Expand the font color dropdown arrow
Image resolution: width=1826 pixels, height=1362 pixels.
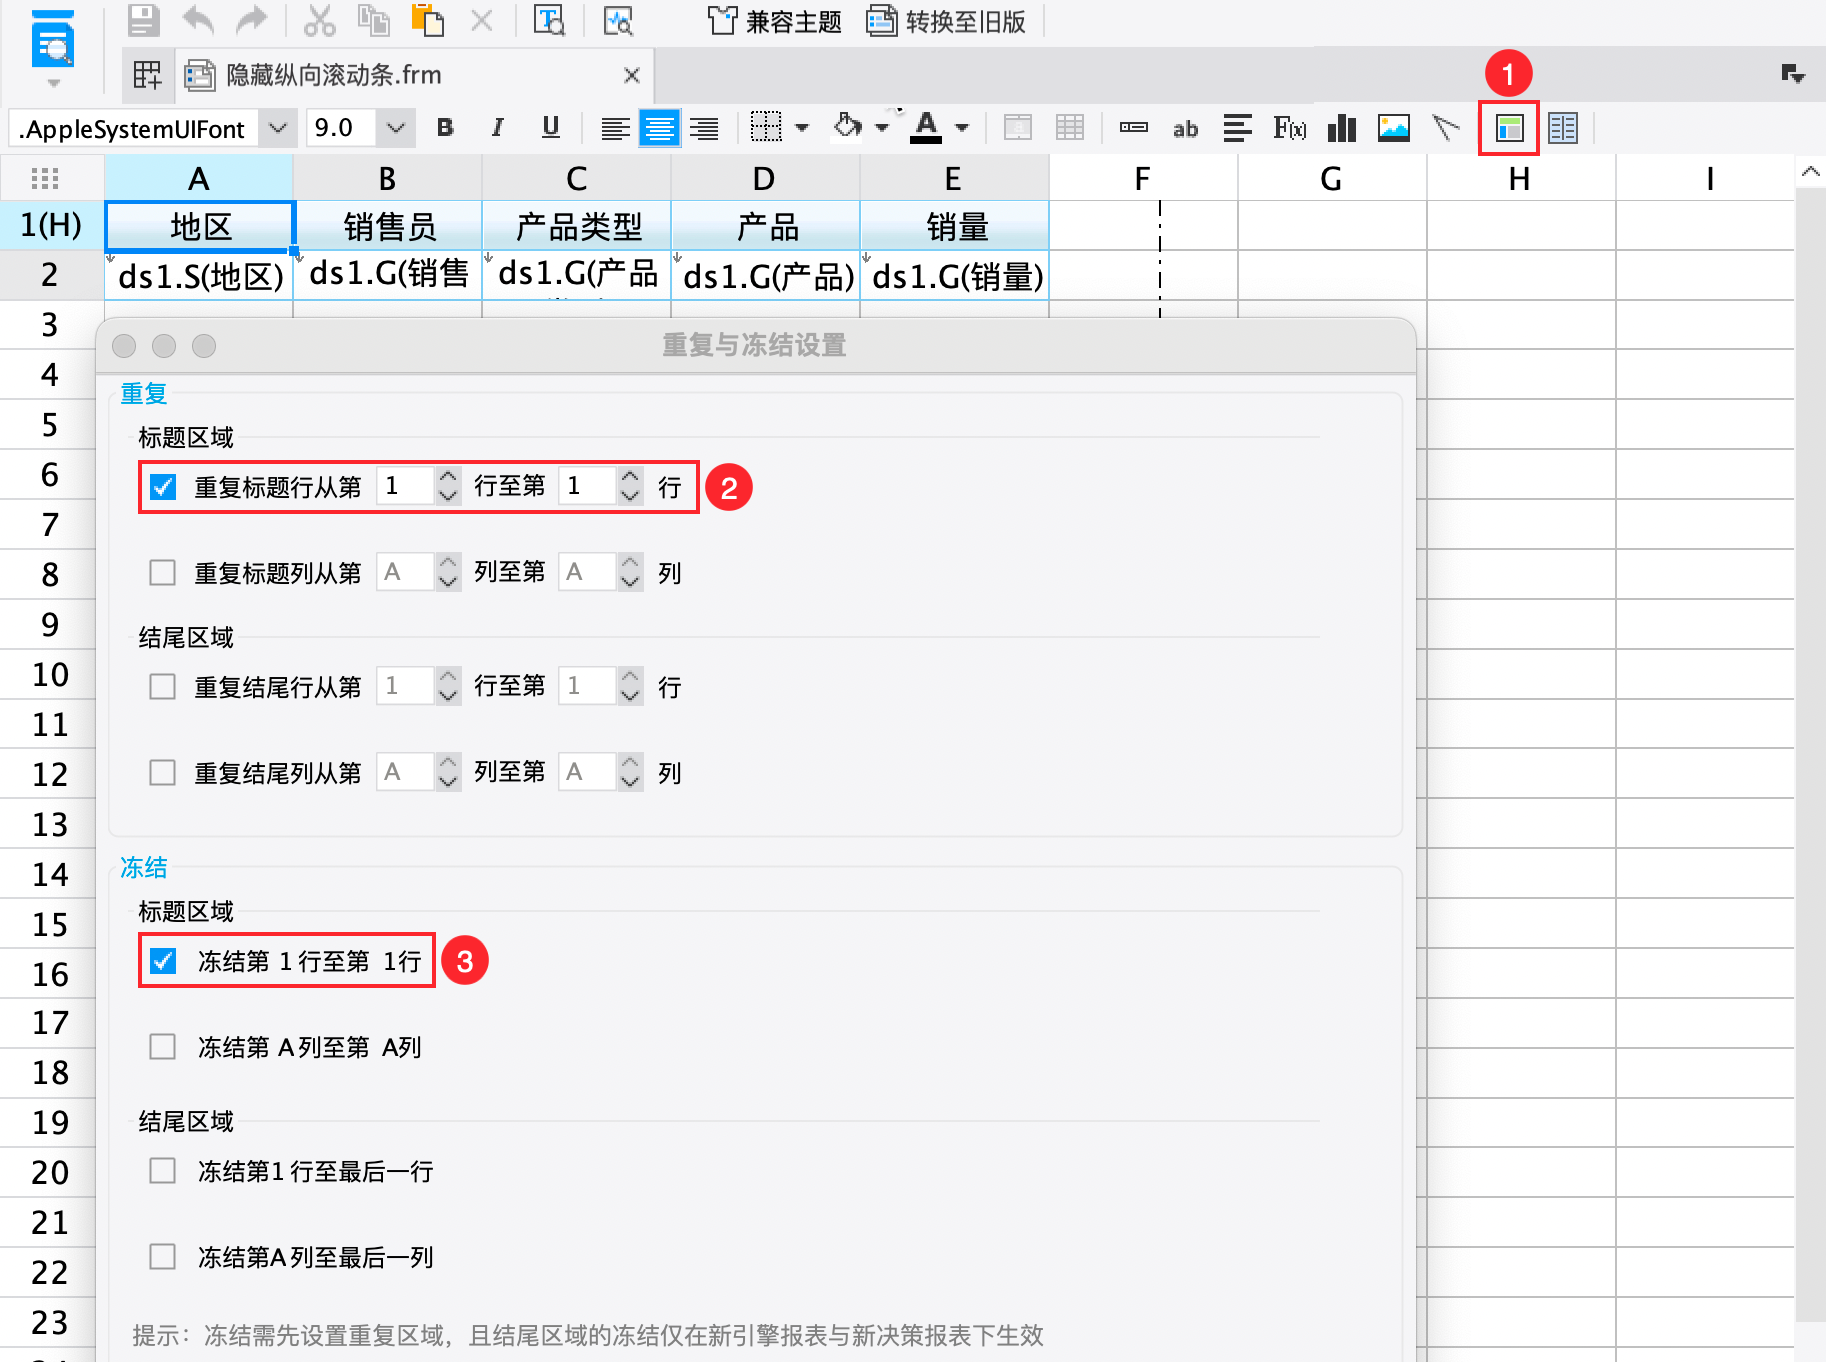tap(962, 128)
